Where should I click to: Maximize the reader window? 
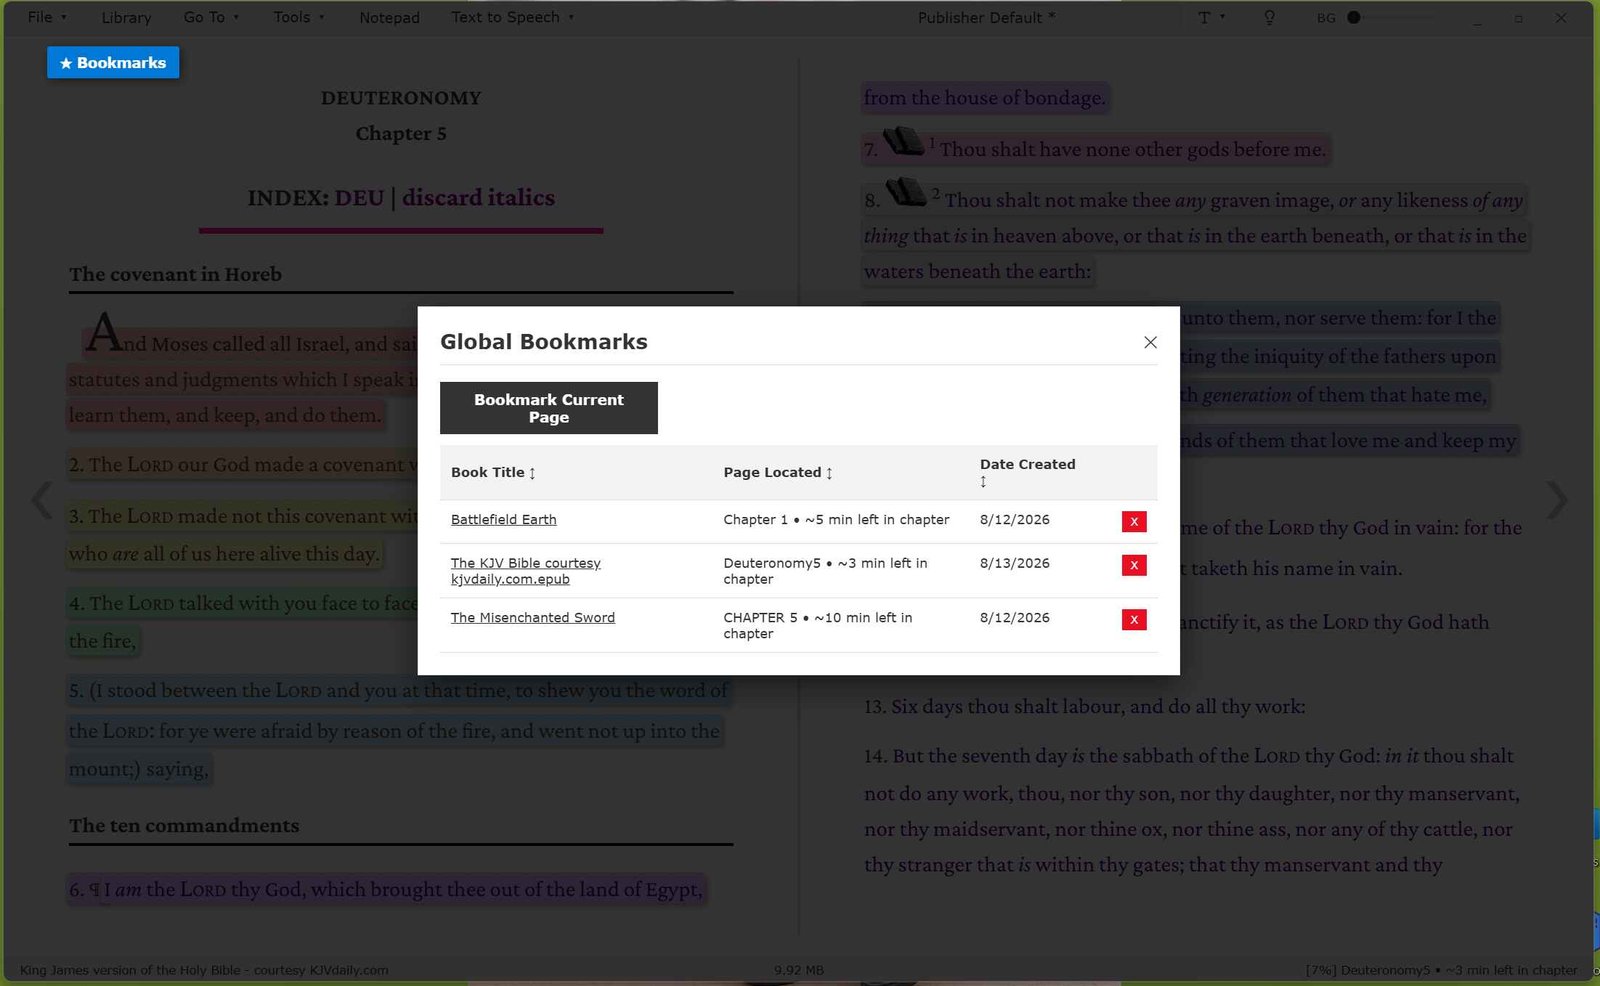(1518, 18)
